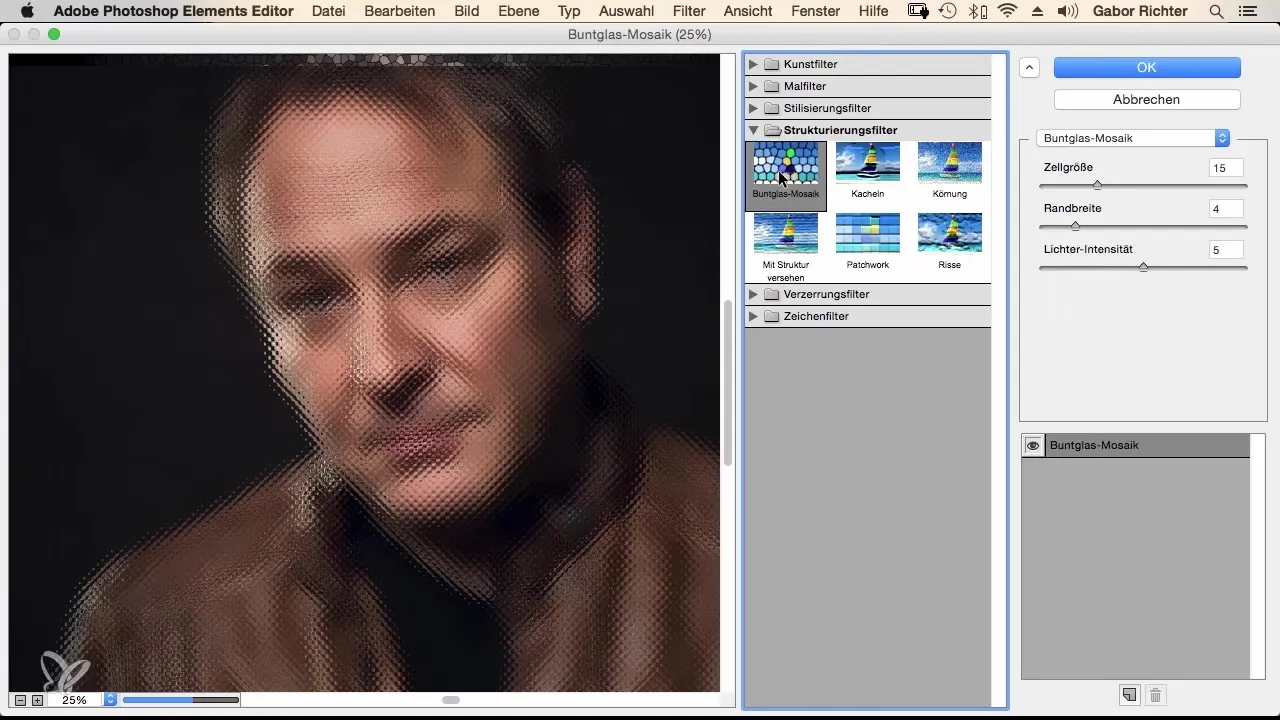The width and height of the screenshot is (1280, 720).
Task: Select the Mit Struktur versehen thumbnail
Action: coord(786,246)
